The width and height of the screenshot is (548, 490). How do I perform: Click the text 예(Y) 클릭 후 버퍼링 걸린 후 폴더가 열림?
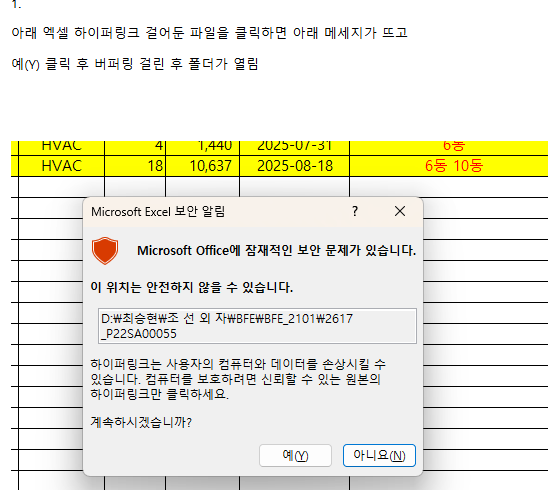click(135, 64)
